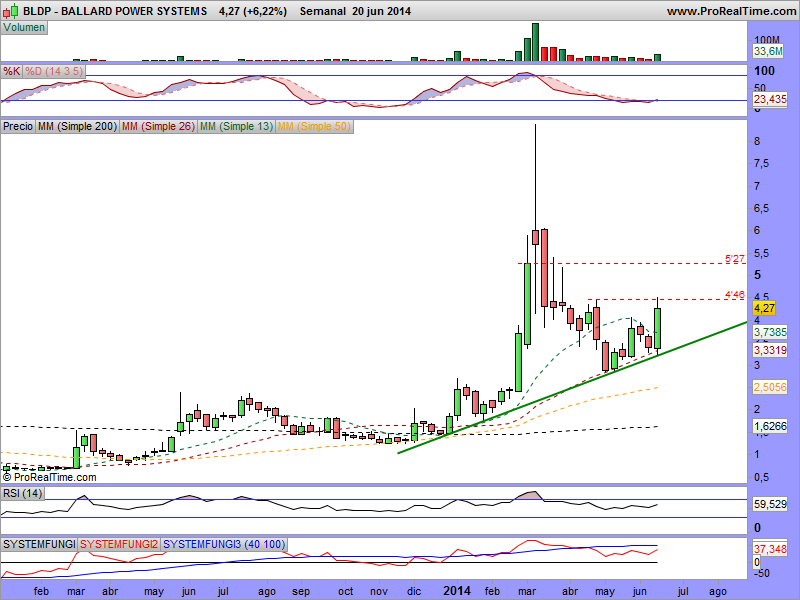Click the stochastic value 23,435
Viewport: 800px width, 600px height.
(x=770, y=99)
